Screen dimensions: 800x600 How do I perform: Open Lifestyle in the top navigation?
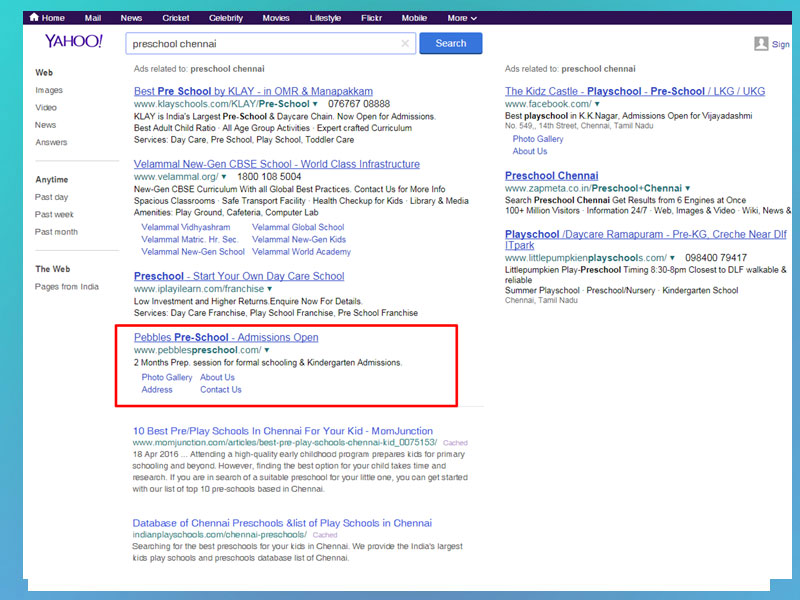click(325, 18)
